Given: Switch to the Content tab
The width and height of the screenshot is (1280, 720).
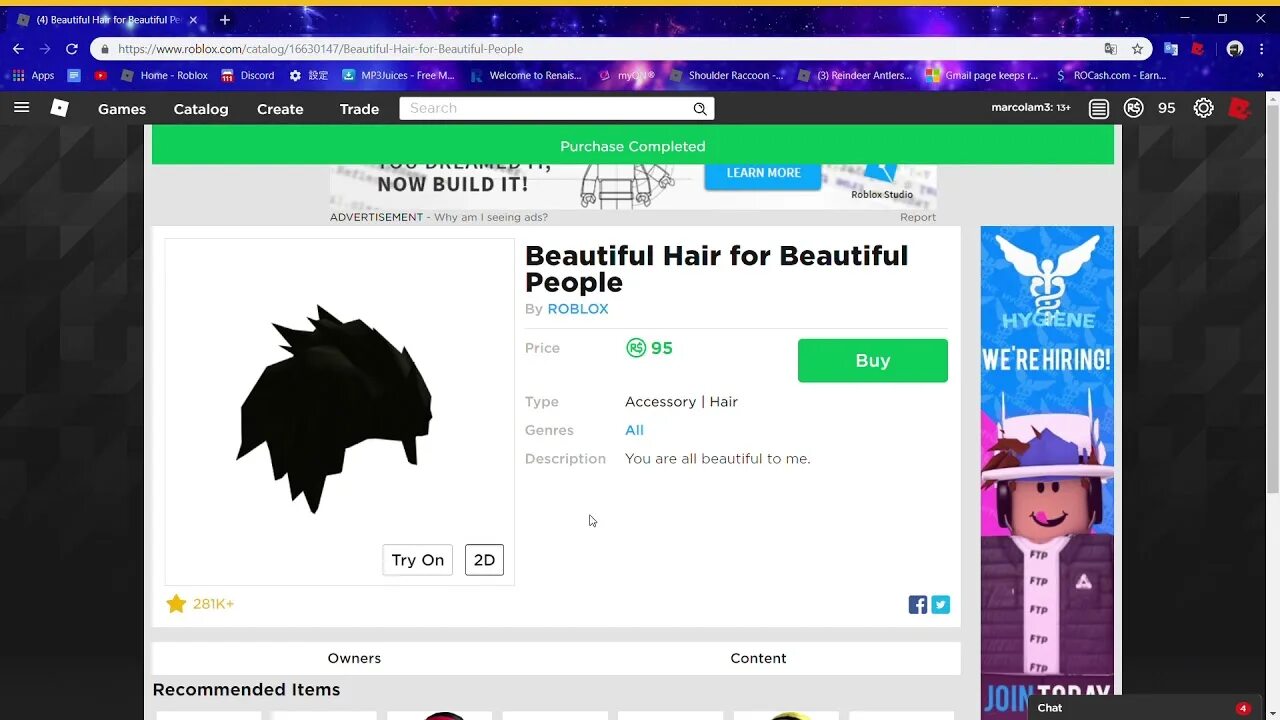Looking at the screenshot, I should click(x=758, y=658).
